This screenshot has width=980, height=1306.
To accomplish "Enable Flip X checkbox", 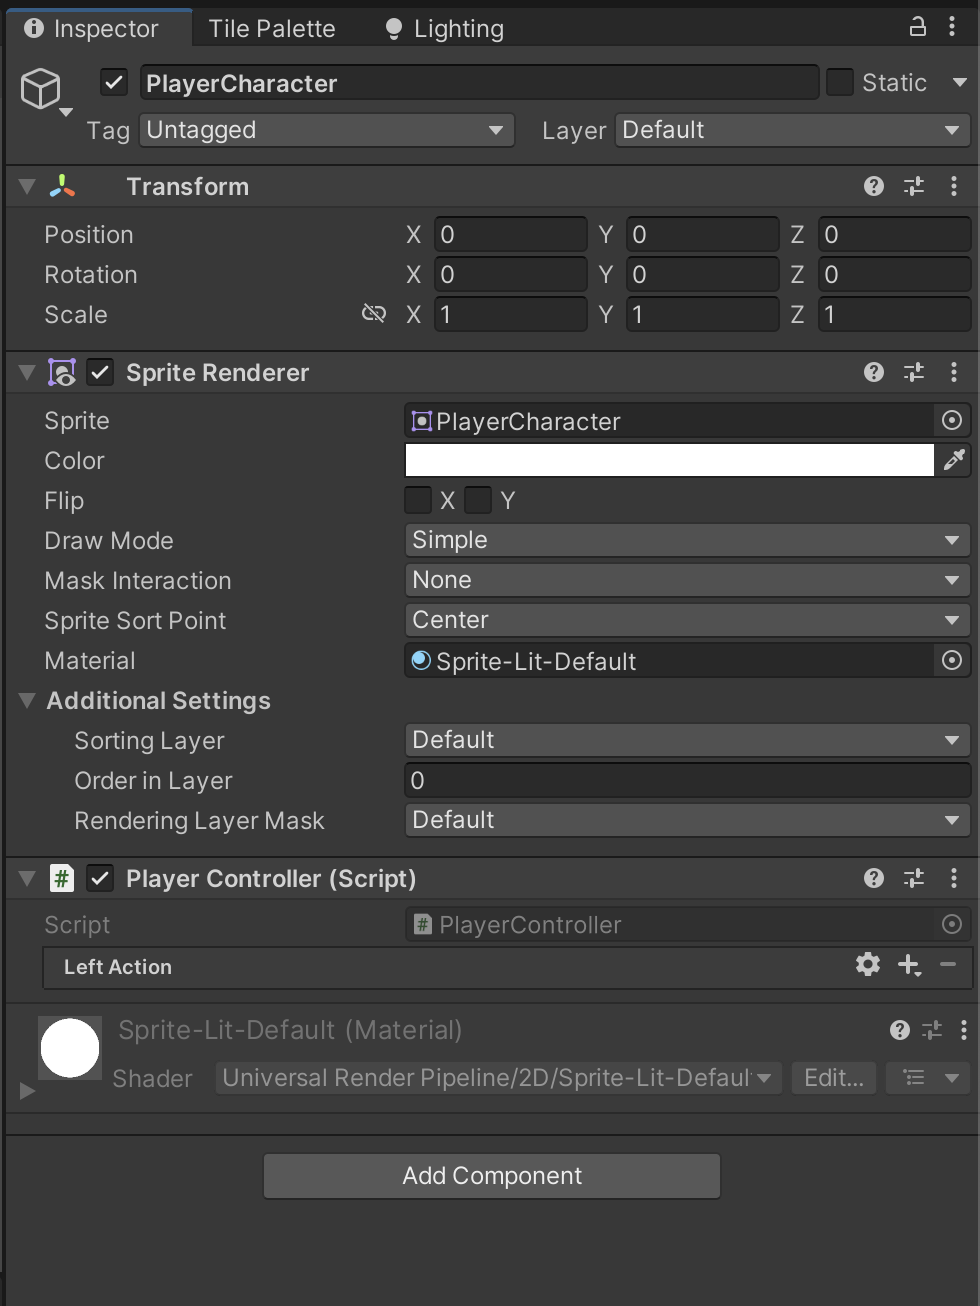I will [x=418, y=500].
